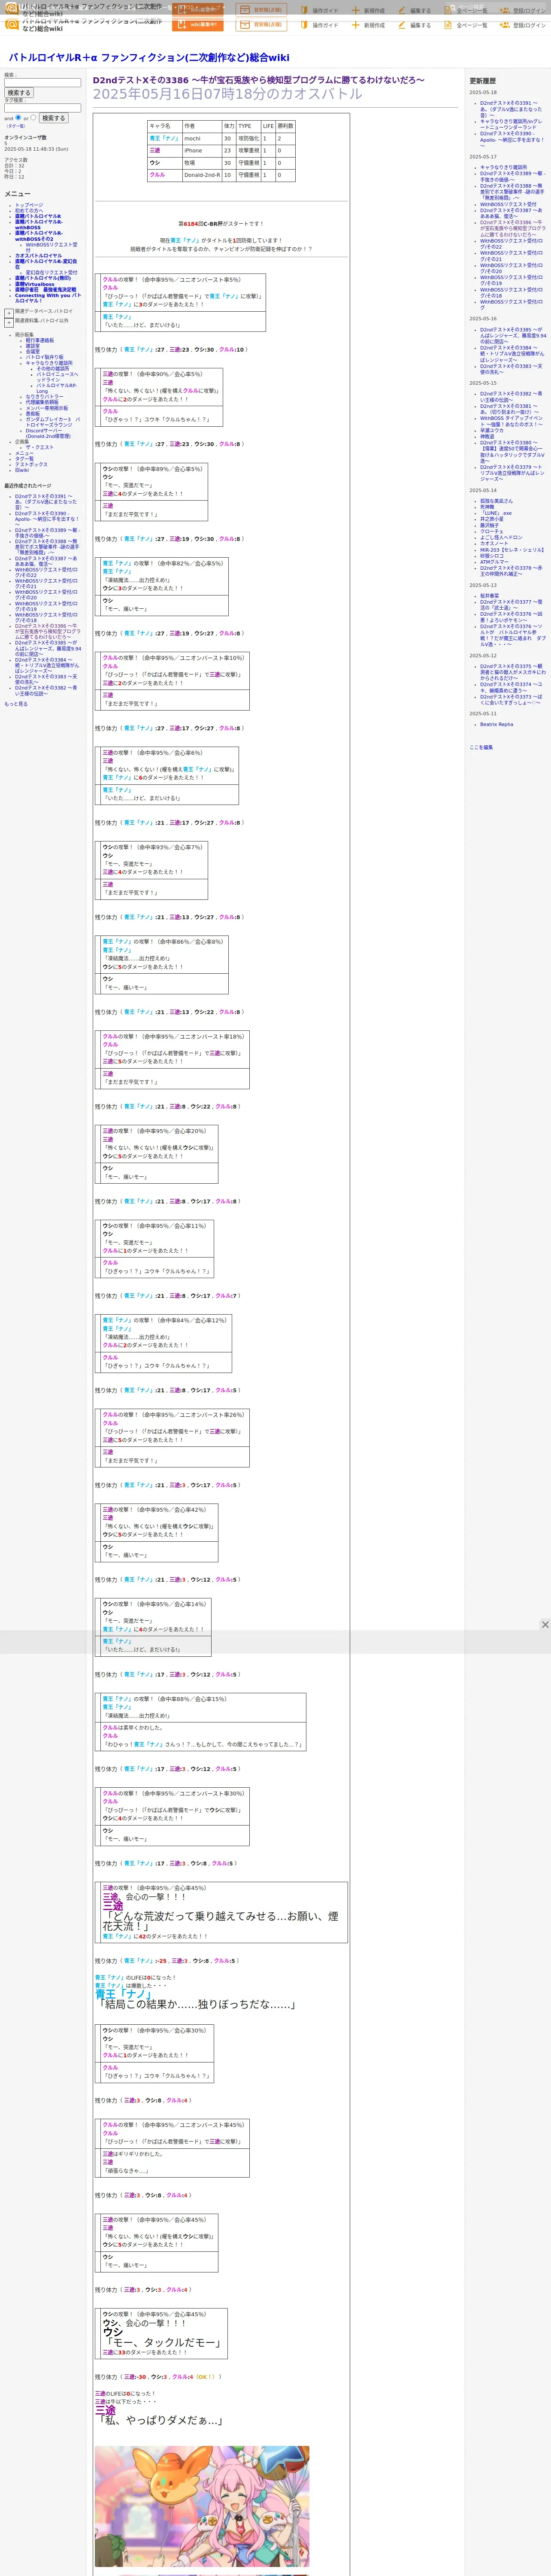Viewport: 551px width, 2576px height.
Task: Close the overlay banner with the X
Action: 545,1625
